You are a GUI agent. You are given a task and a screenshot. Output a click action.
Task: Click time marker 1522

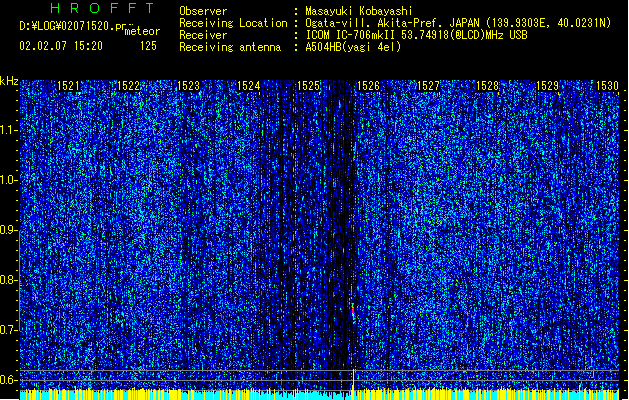click(x=128, y=86)
